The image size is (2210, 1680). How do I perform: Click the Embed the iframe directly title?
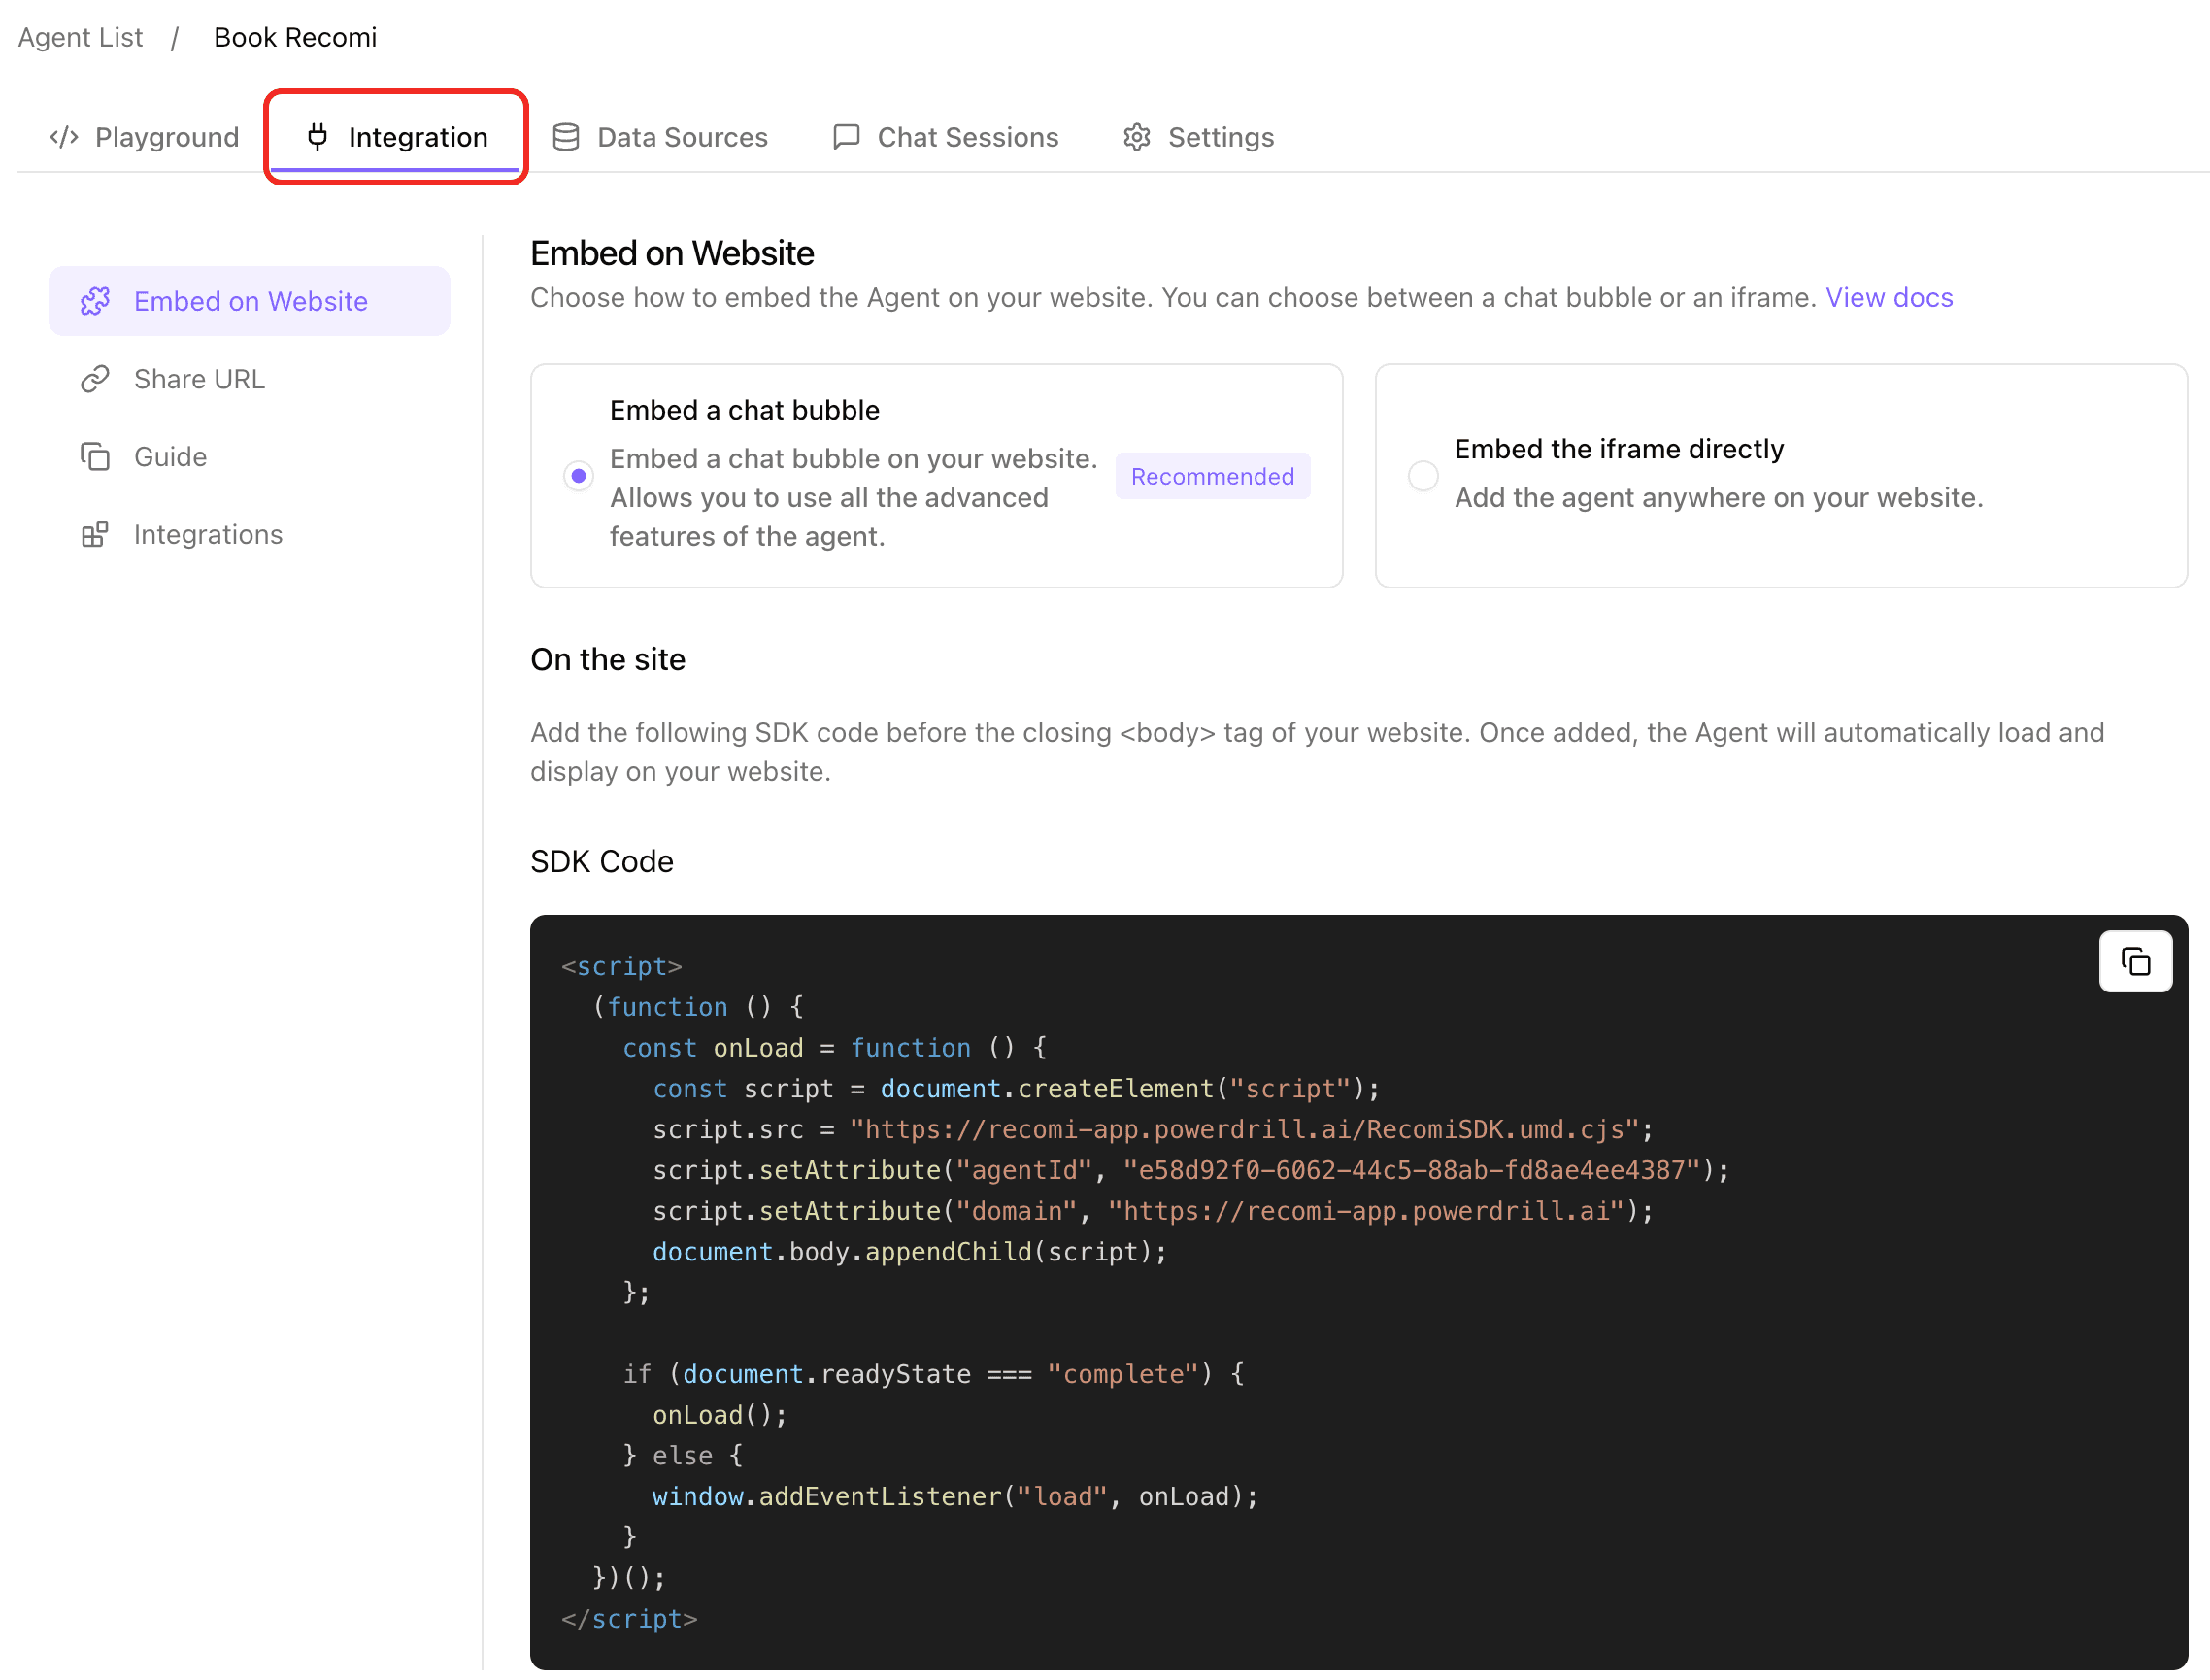tap(1619, 449)
